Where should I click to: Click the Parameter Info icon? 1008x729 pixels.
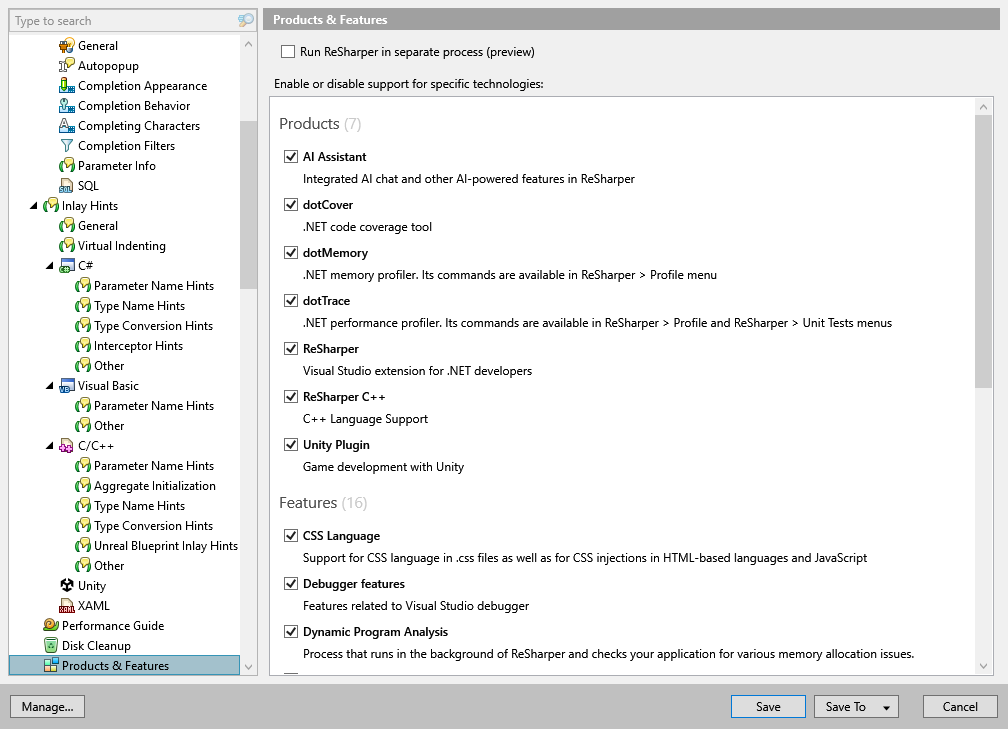pos(66,165)
